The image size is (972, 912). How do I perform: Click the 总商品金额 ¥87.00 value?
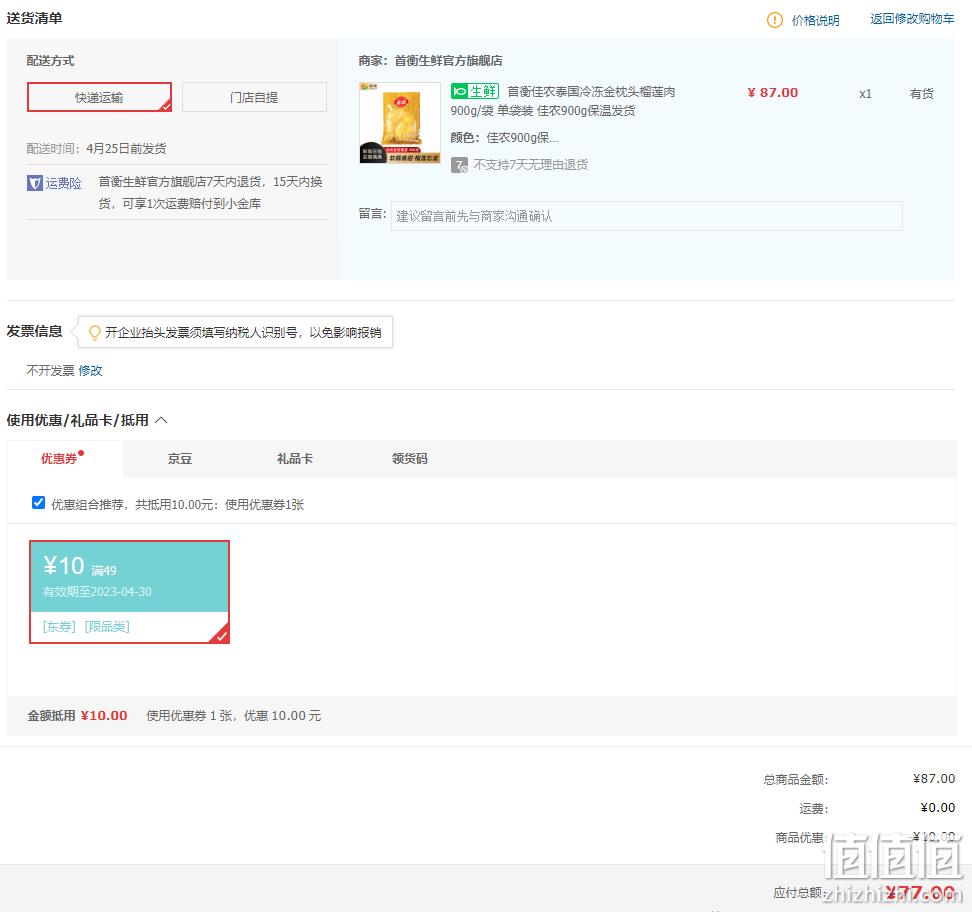click(x=934, y=779)
